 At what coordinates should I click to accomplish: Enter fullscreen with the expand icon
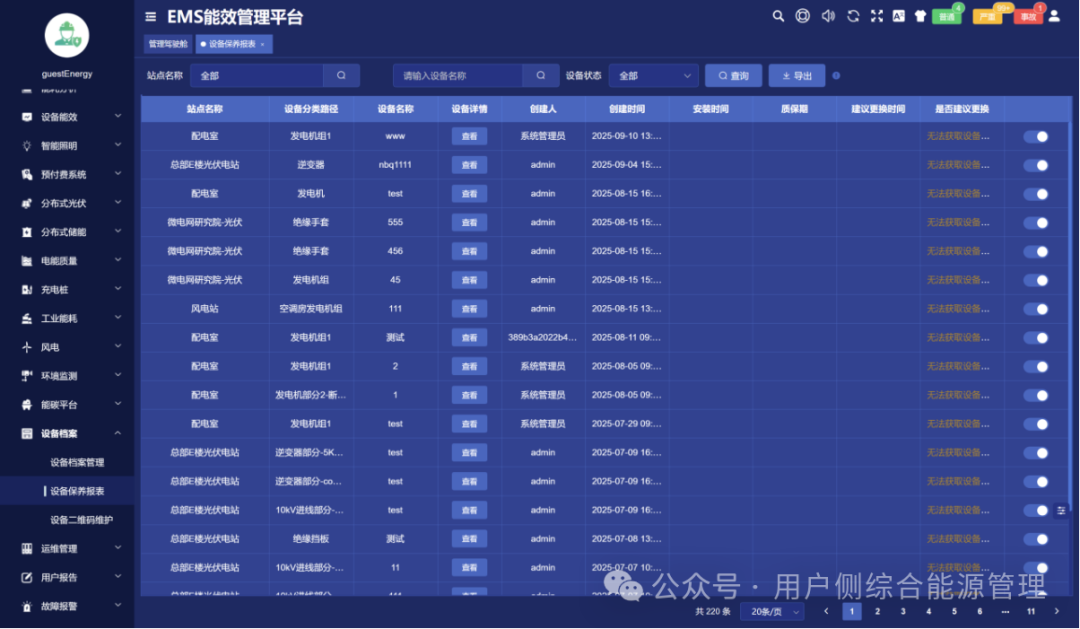point(877,16)
